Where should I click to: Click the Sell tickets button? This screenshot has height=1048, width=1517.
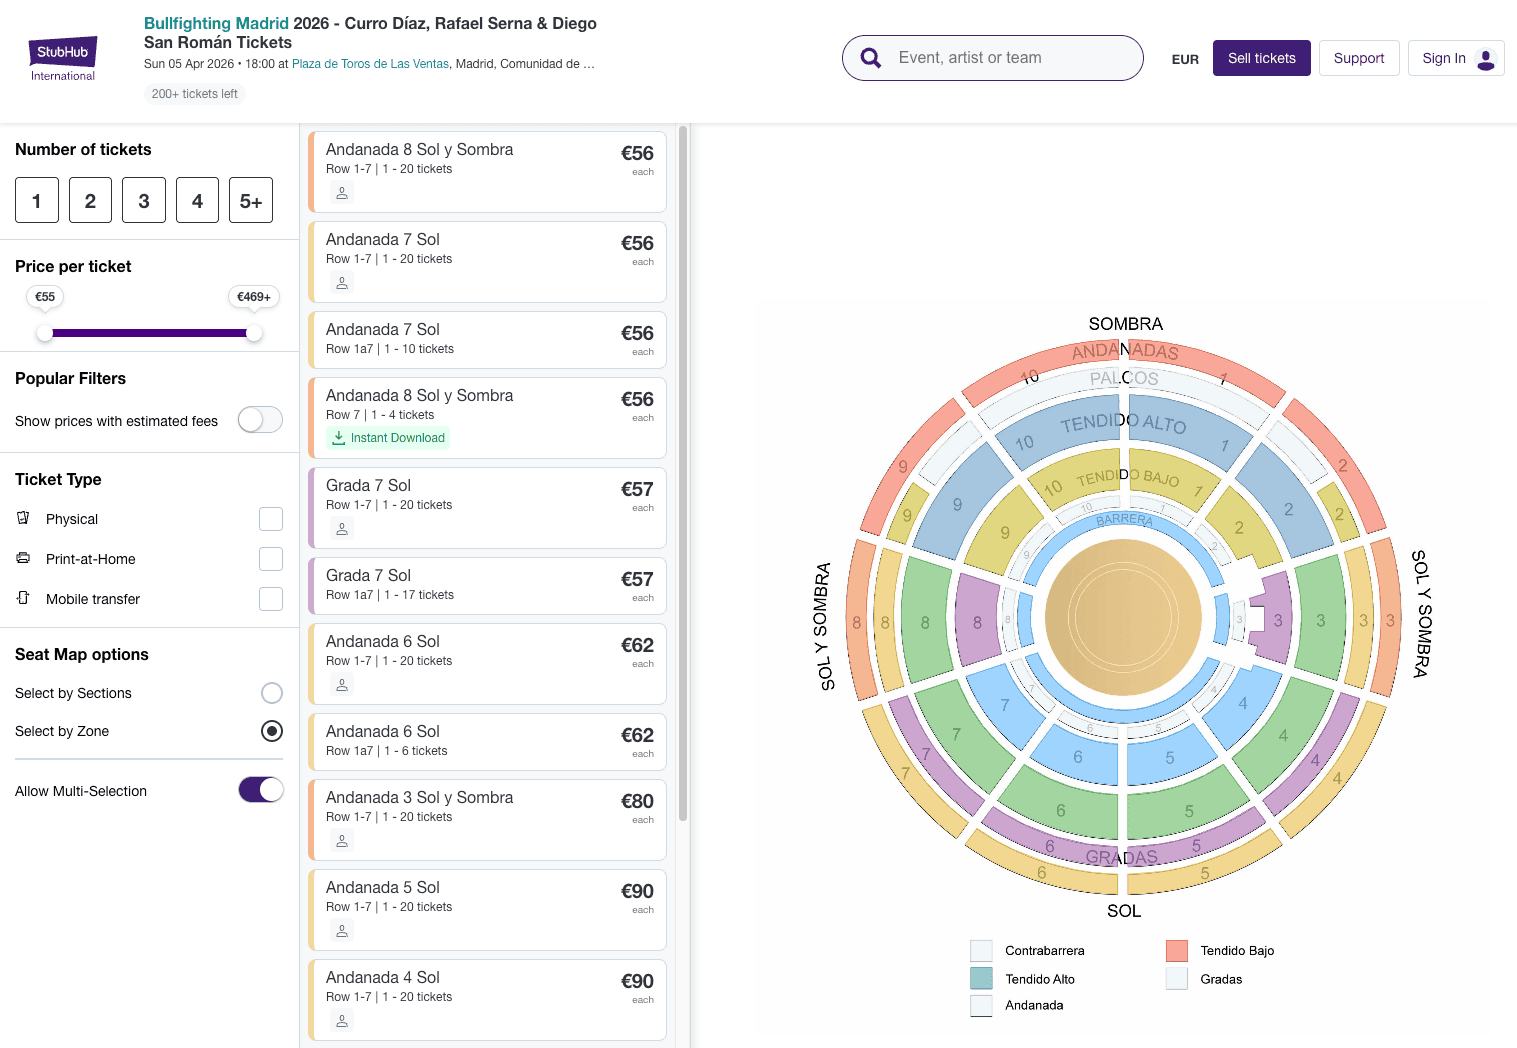[1262, 58]
